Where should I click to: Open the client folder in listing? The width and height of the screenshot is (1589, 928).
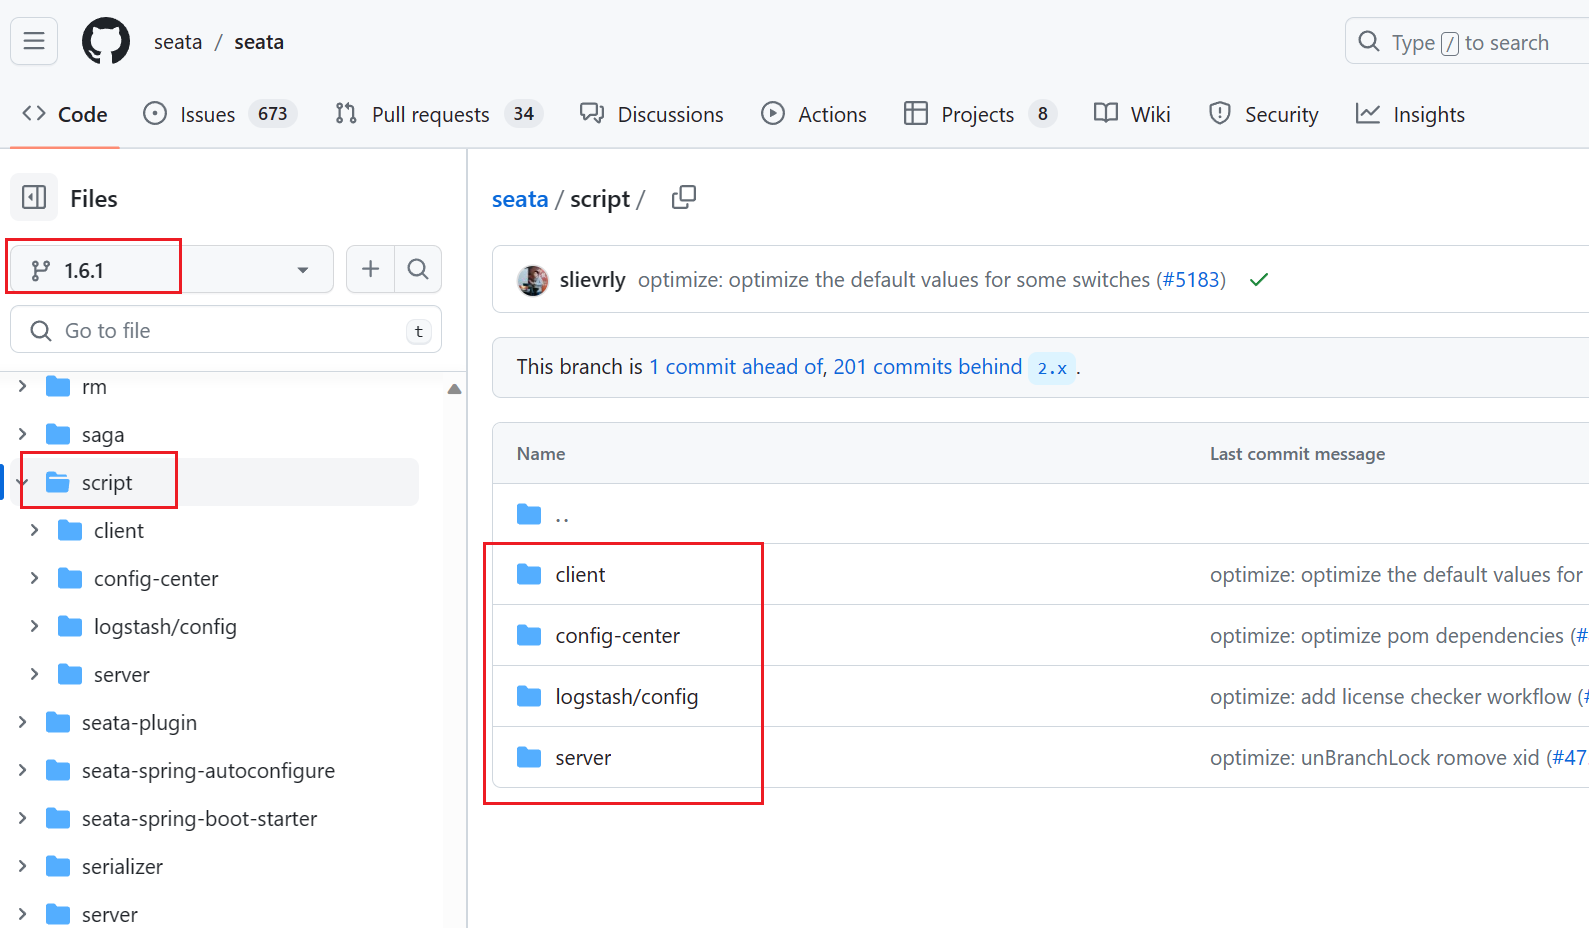tap(580, 575)
